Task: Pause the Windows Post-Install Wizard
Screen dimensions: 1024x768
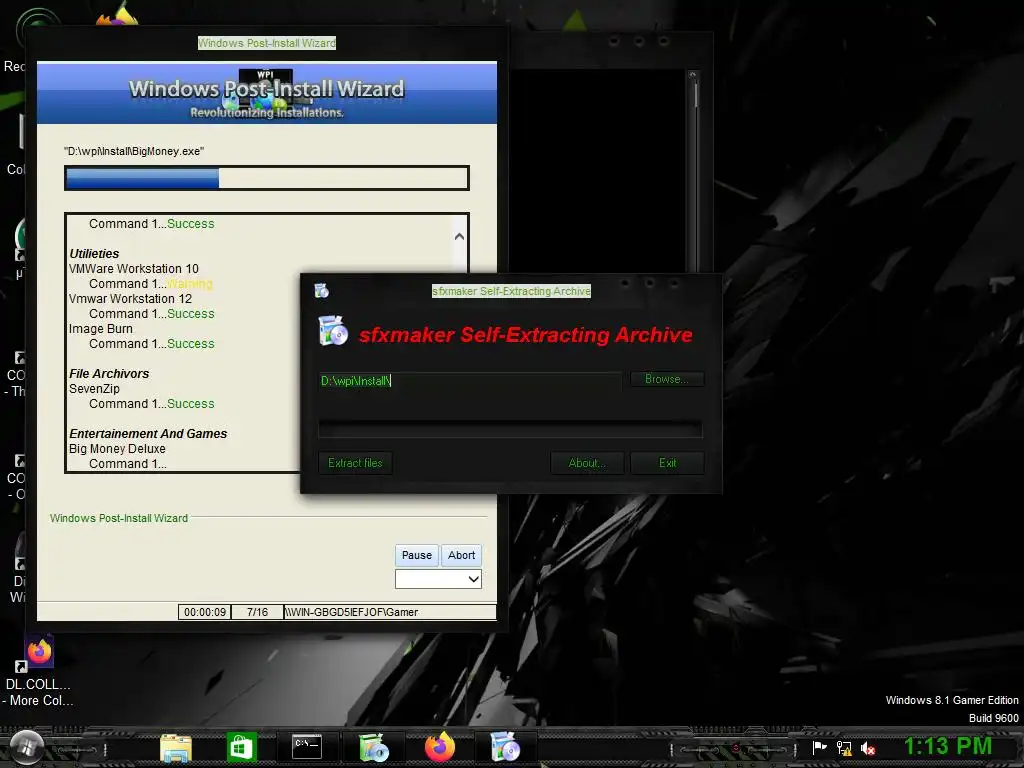Action: click(417, 555)
